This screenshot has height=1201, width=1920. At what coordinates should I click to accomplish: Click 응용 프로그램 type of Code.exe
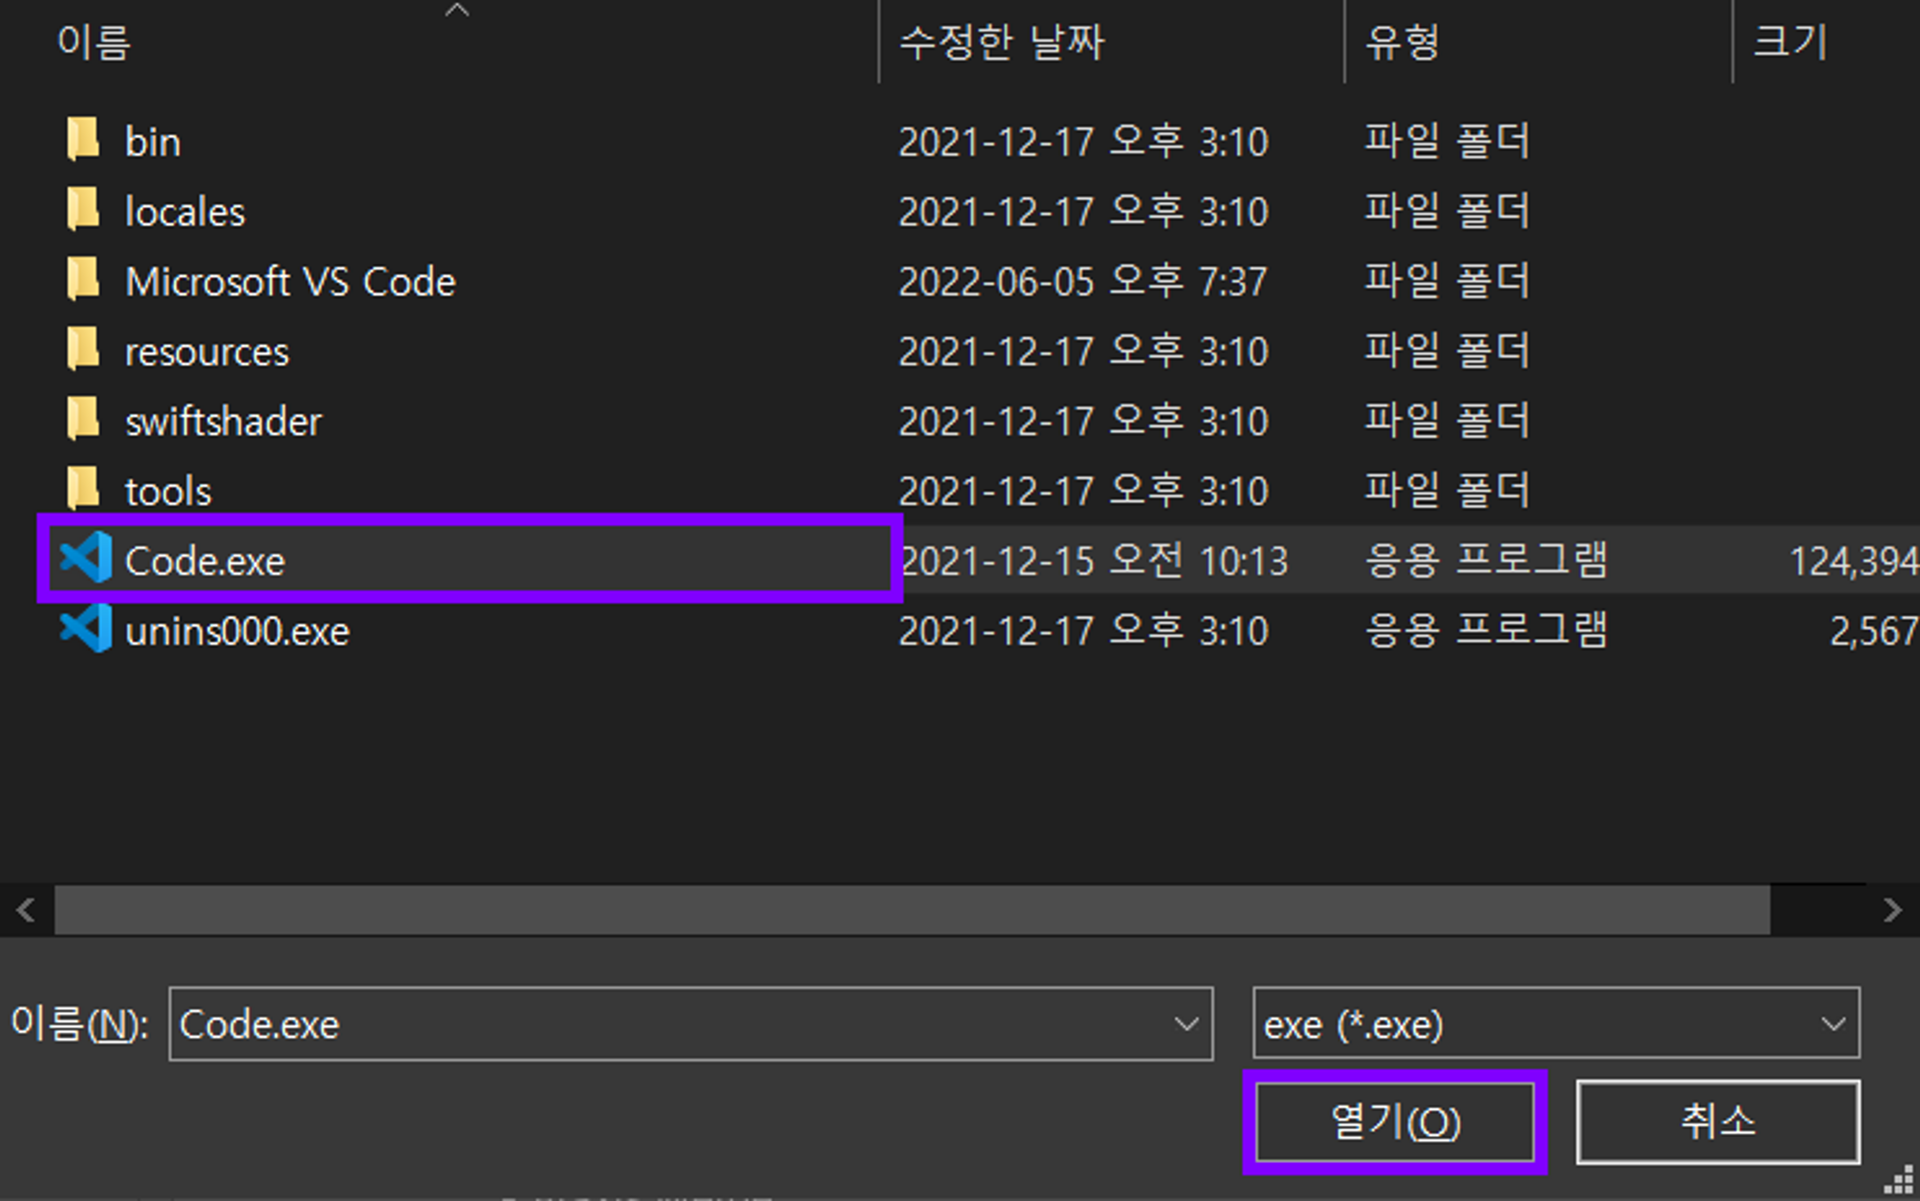click(x=1486, y=559)
